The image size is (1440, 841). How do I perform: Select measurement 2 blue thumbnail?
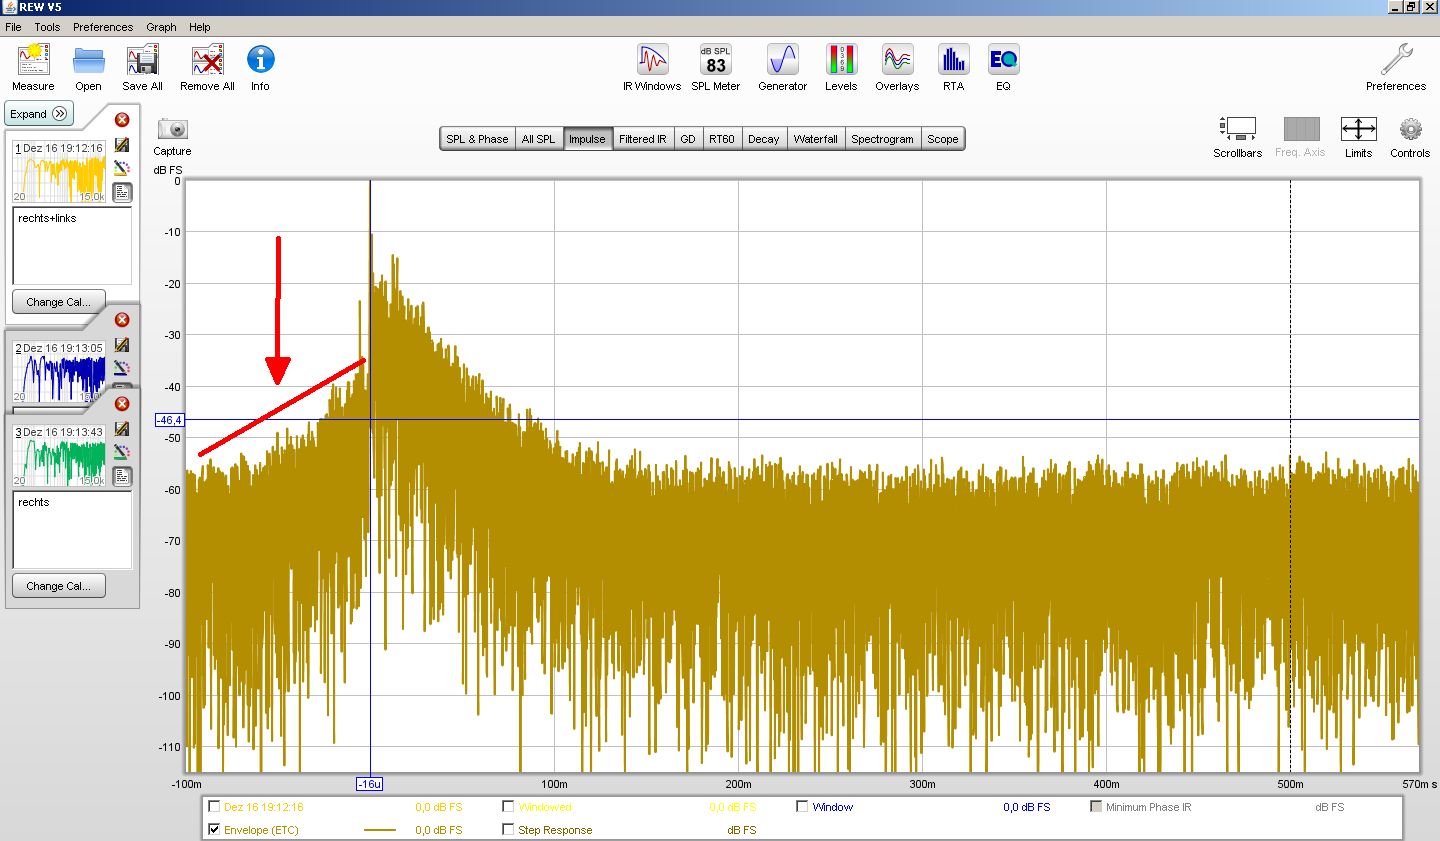click(59, 371)
